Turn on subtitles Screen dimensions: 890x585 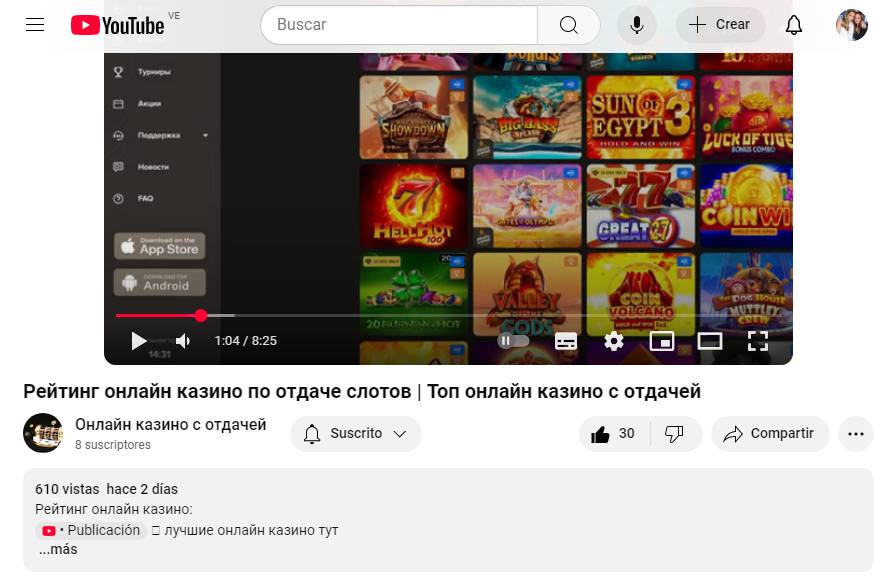[x=565, y=341]
